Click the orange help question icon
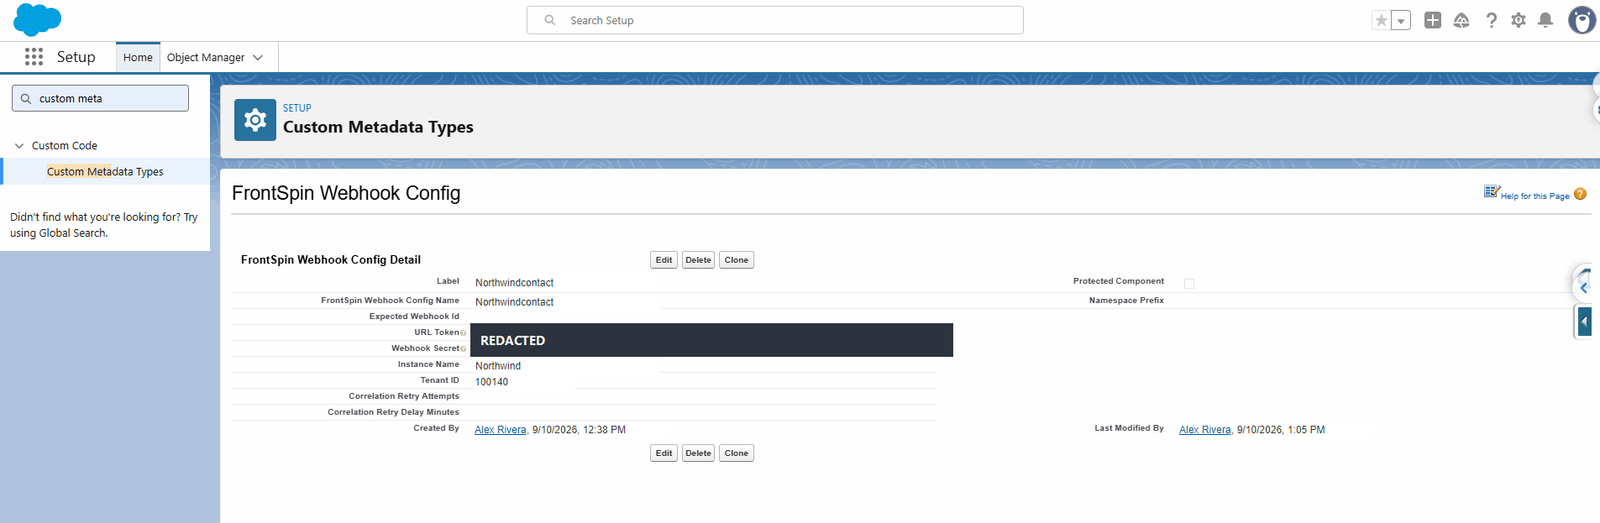The height and width of the screenshot is (523, 1600). coord(1580,194)
